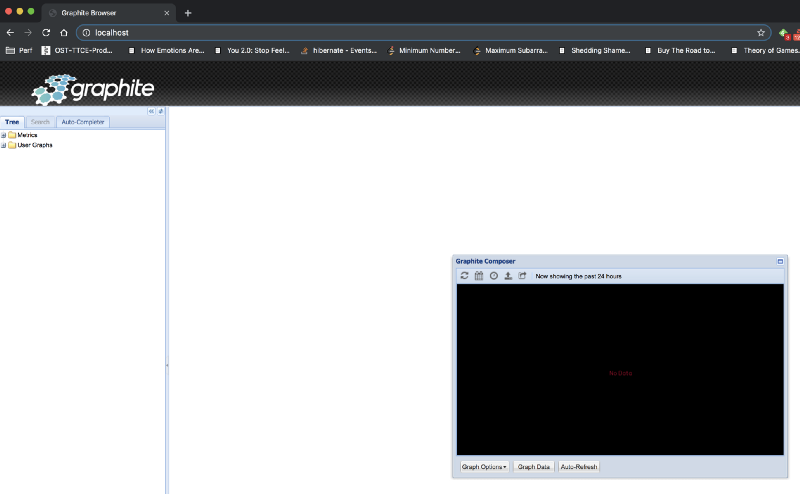Screen dimensions: 800x494
Task: Open the How Emotions Are bookmark
Action: point(166,51)
